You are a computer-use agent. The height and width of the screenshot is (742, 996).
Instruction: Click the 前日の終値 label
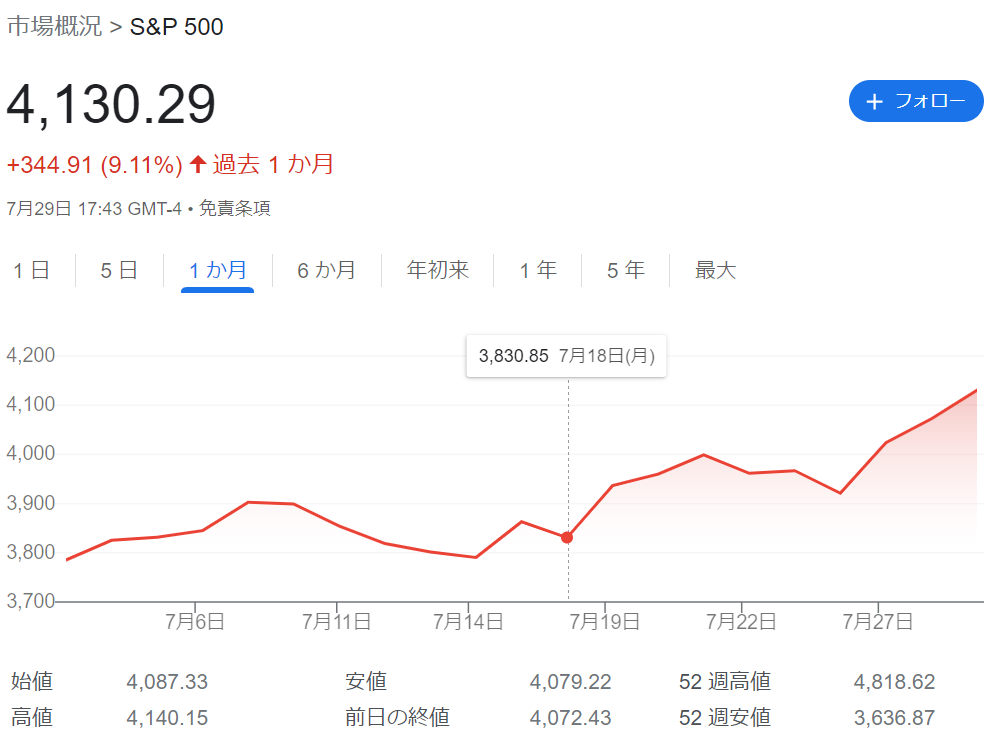(398, 717)
